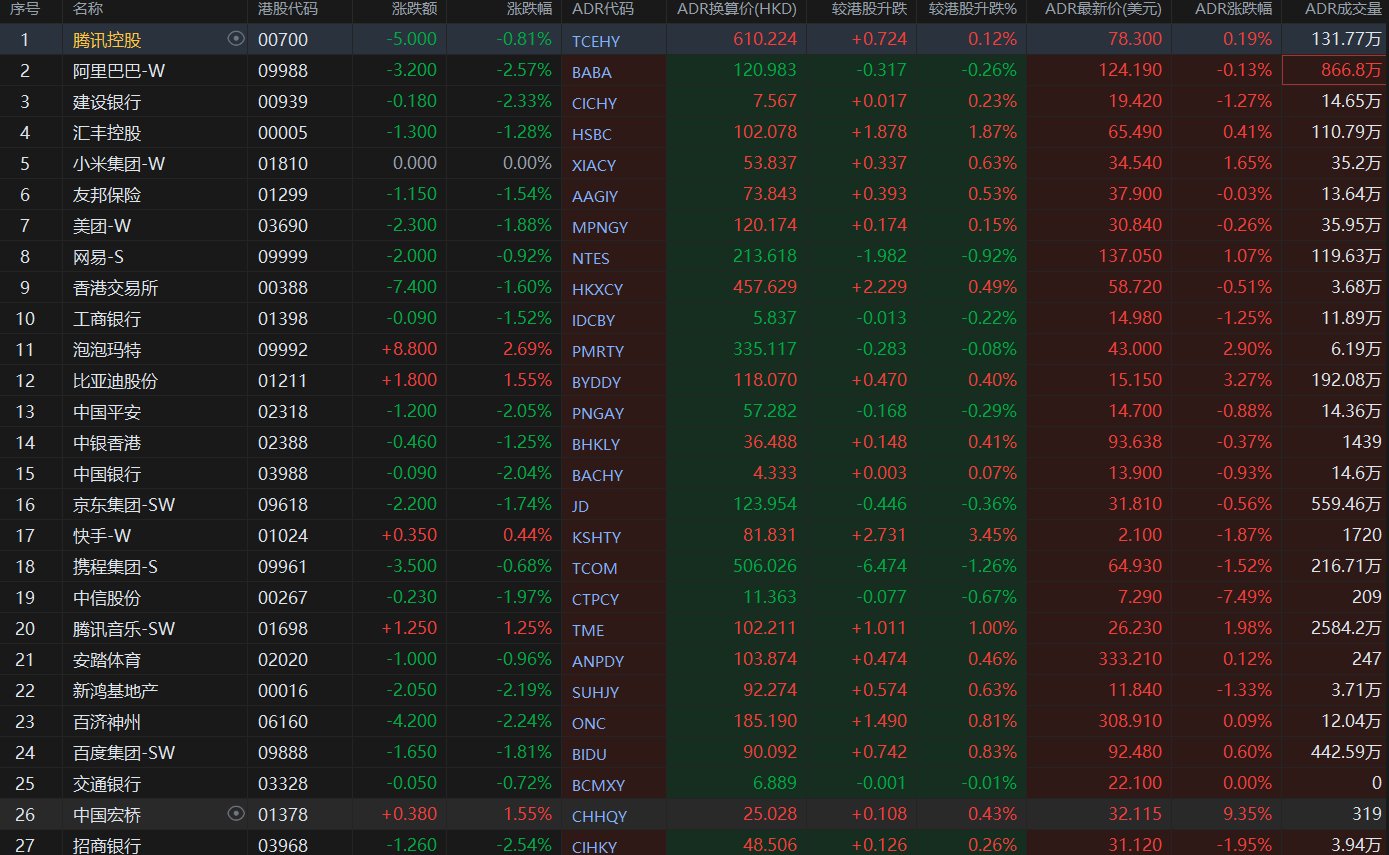Select the 腾讯控股 stock name
1389x855 pixels.
point(107,40)
